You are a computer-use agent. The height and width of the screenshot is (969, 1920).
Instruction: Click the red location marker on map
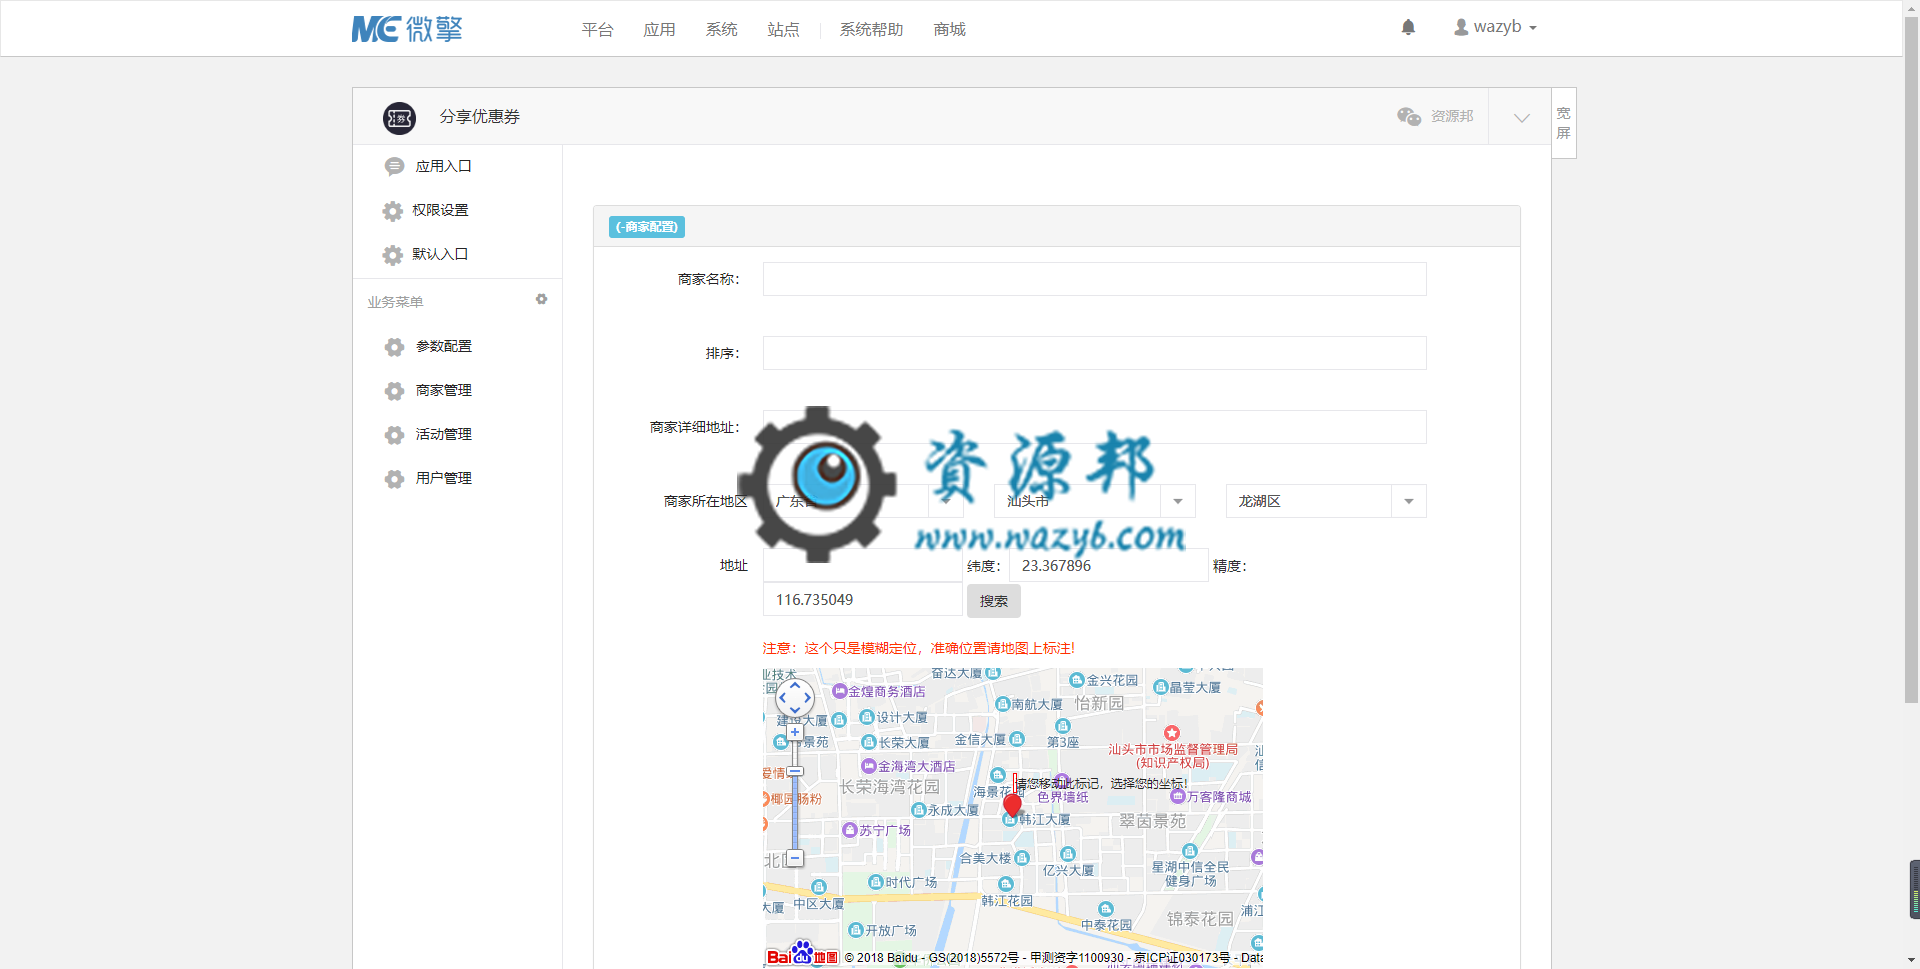click(1012, 805)
